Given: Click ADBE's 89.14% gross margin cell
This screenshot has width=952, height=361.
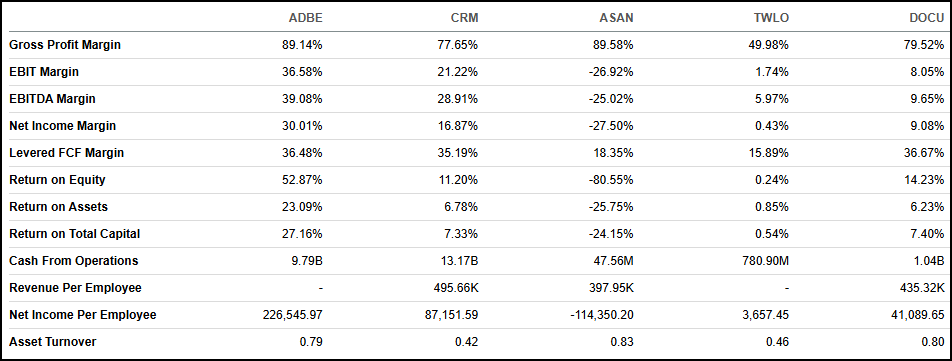Looking at the screenshot, I should (305, 45).
